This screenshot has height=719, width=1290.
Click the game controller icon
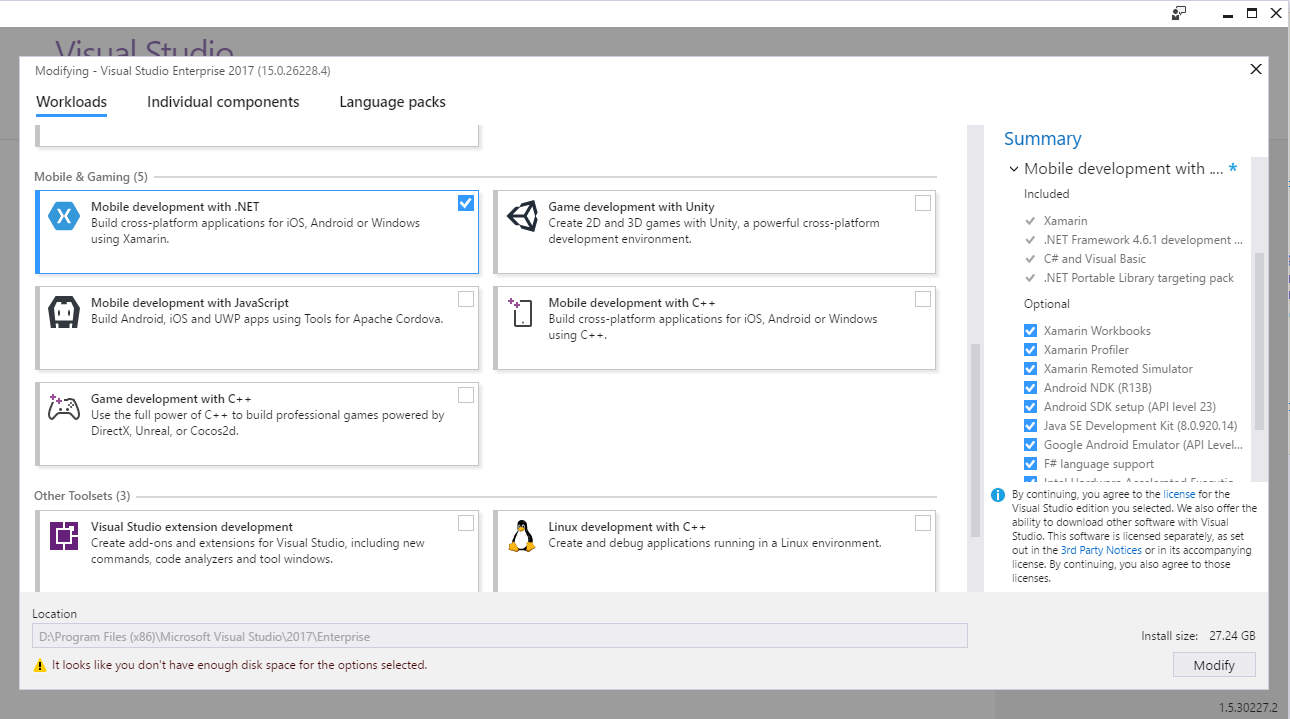click(x=64, y=407)
